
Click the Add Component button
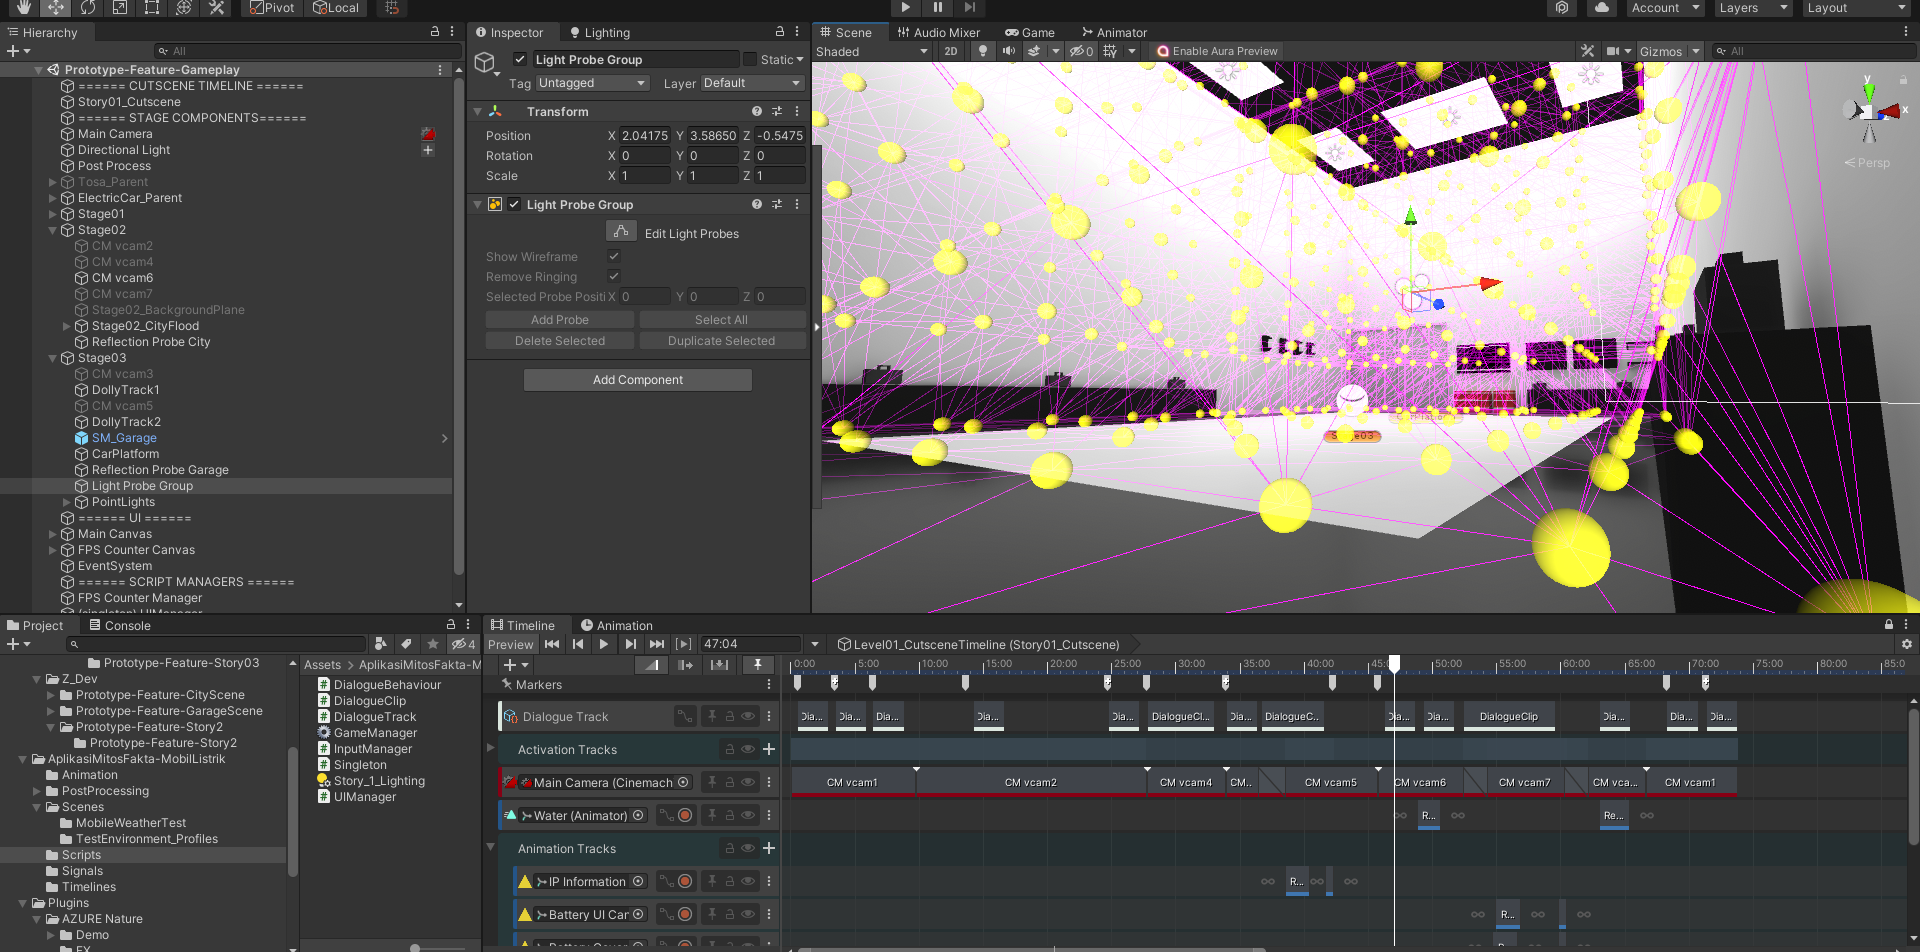(638, 380)
